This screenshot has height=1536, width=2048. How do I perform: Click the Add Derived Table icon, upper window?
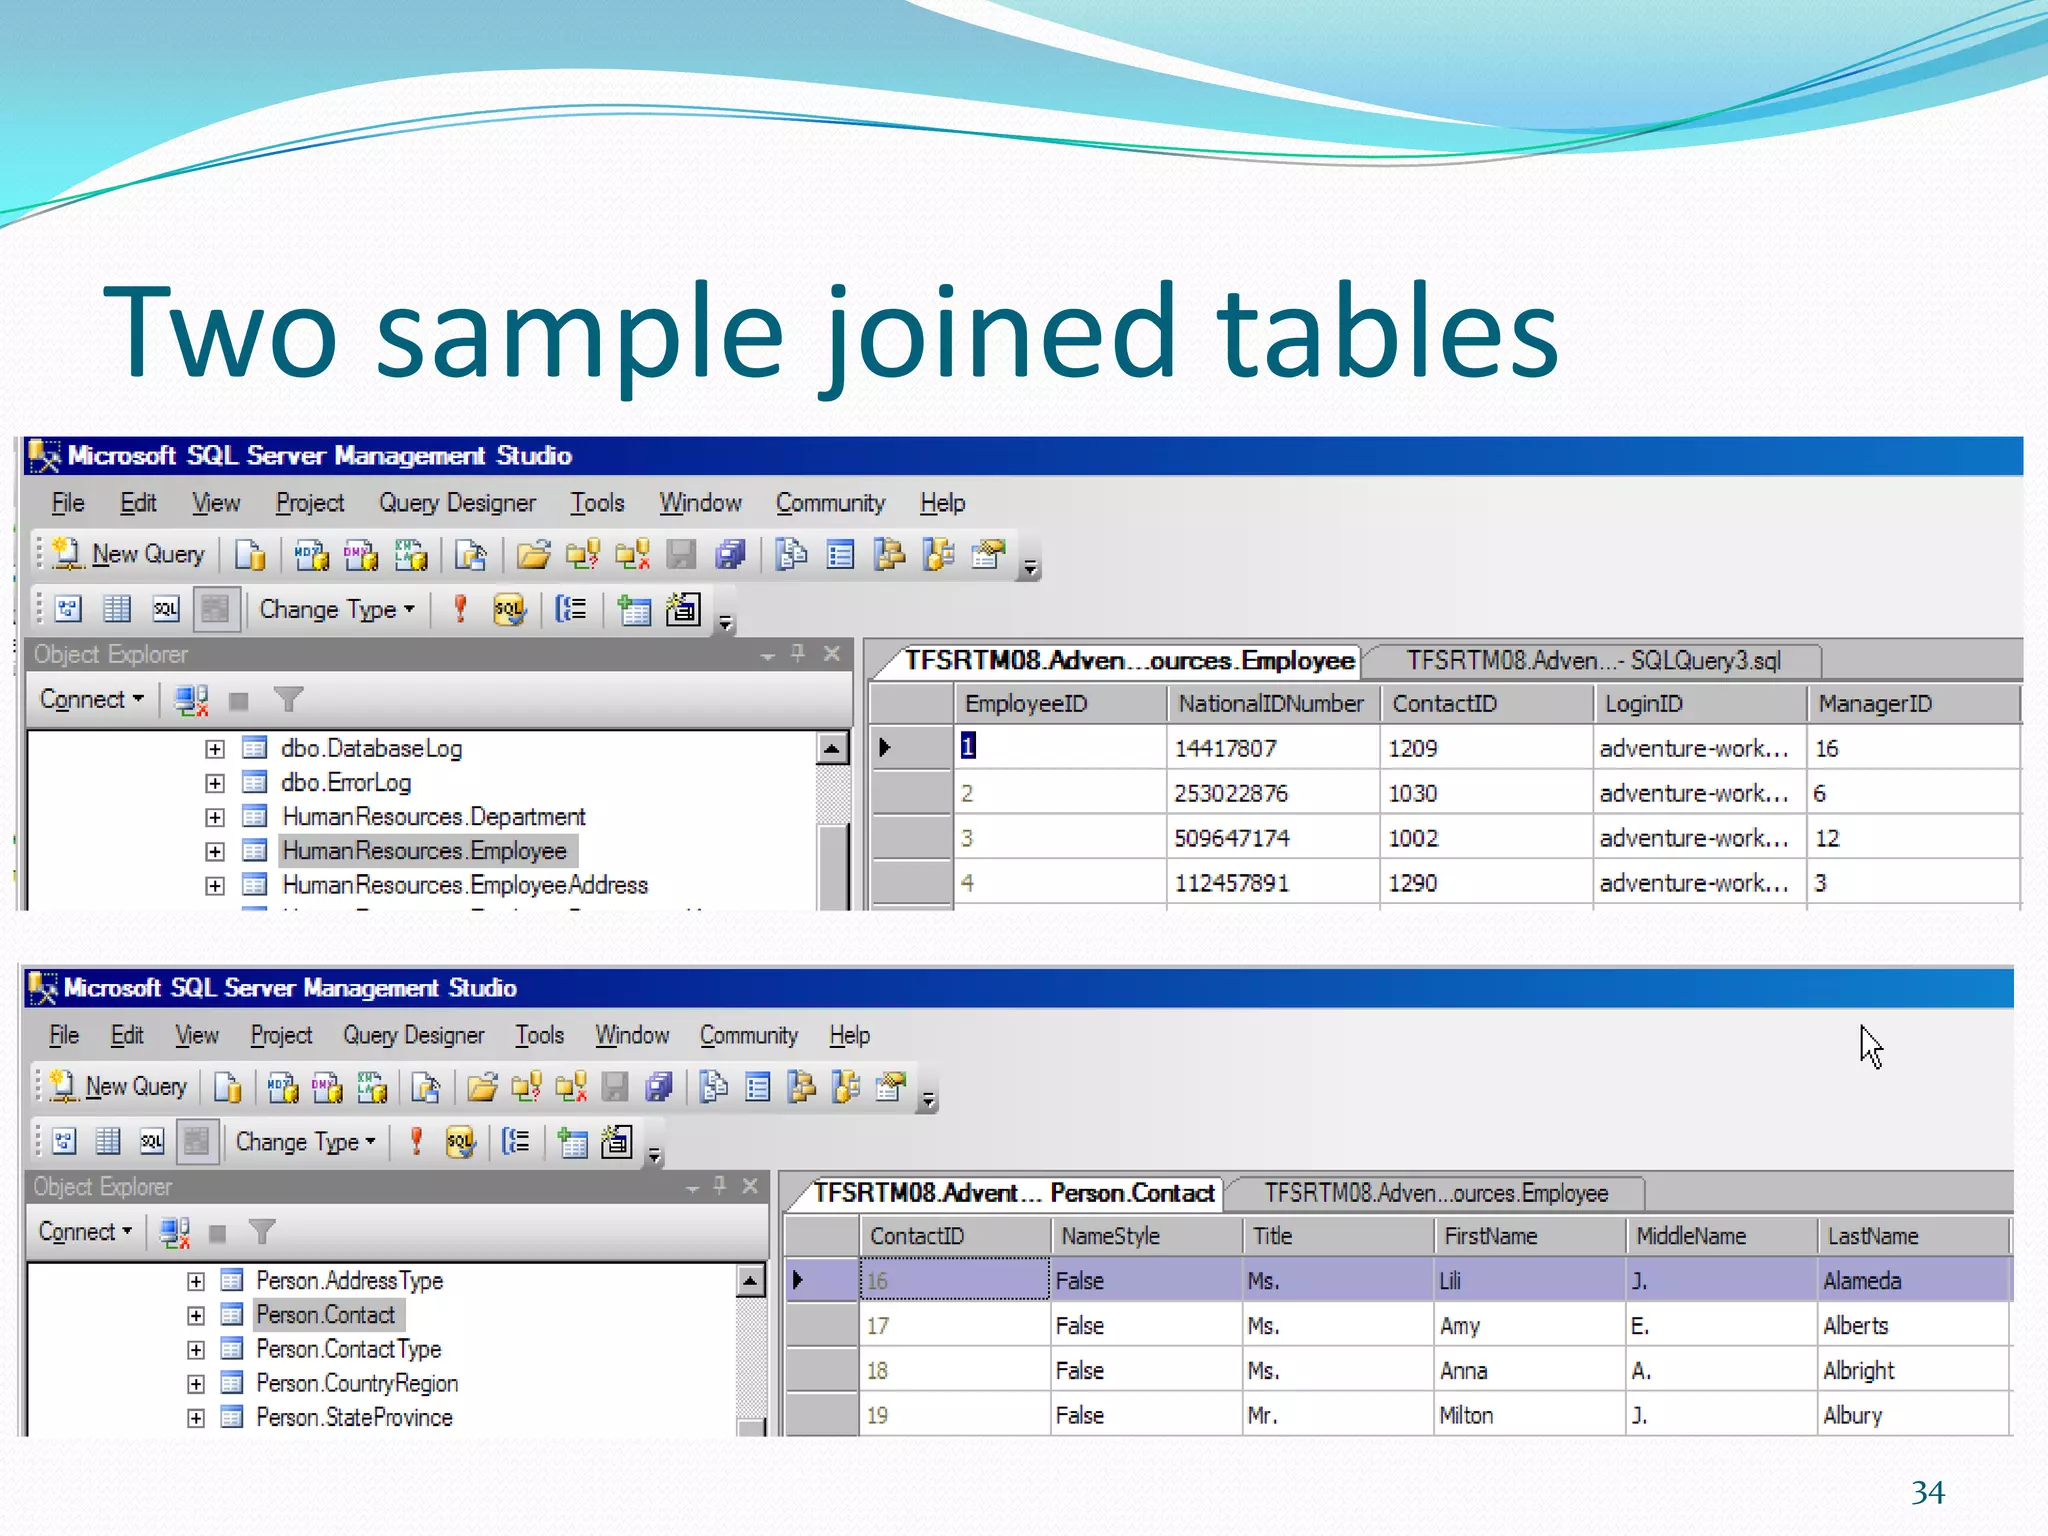coord(683,608)
